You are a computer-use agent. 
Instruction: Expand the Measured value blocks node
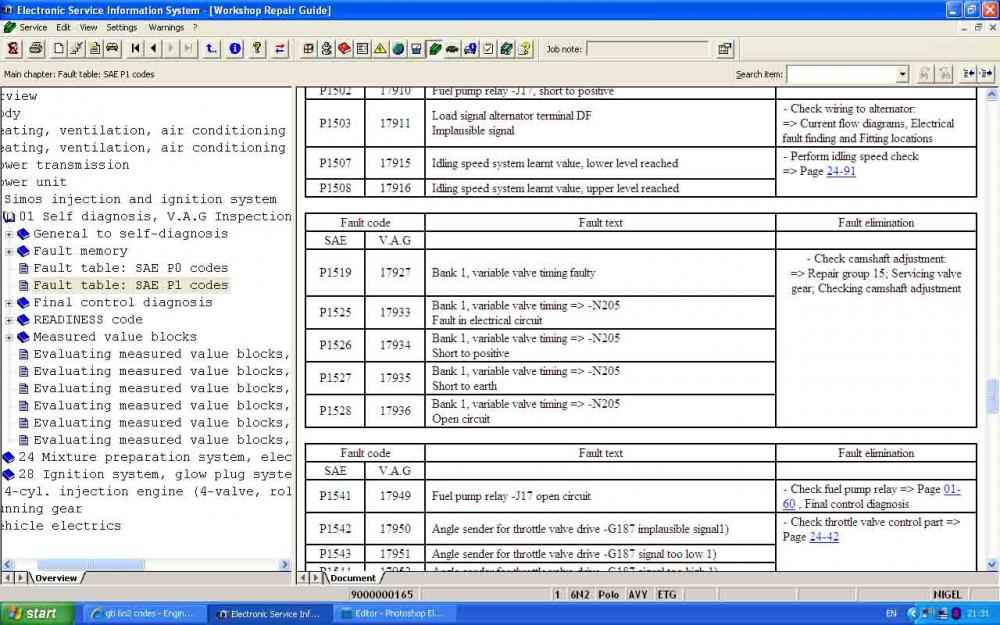pyautogui.click(x=9, y=337)
